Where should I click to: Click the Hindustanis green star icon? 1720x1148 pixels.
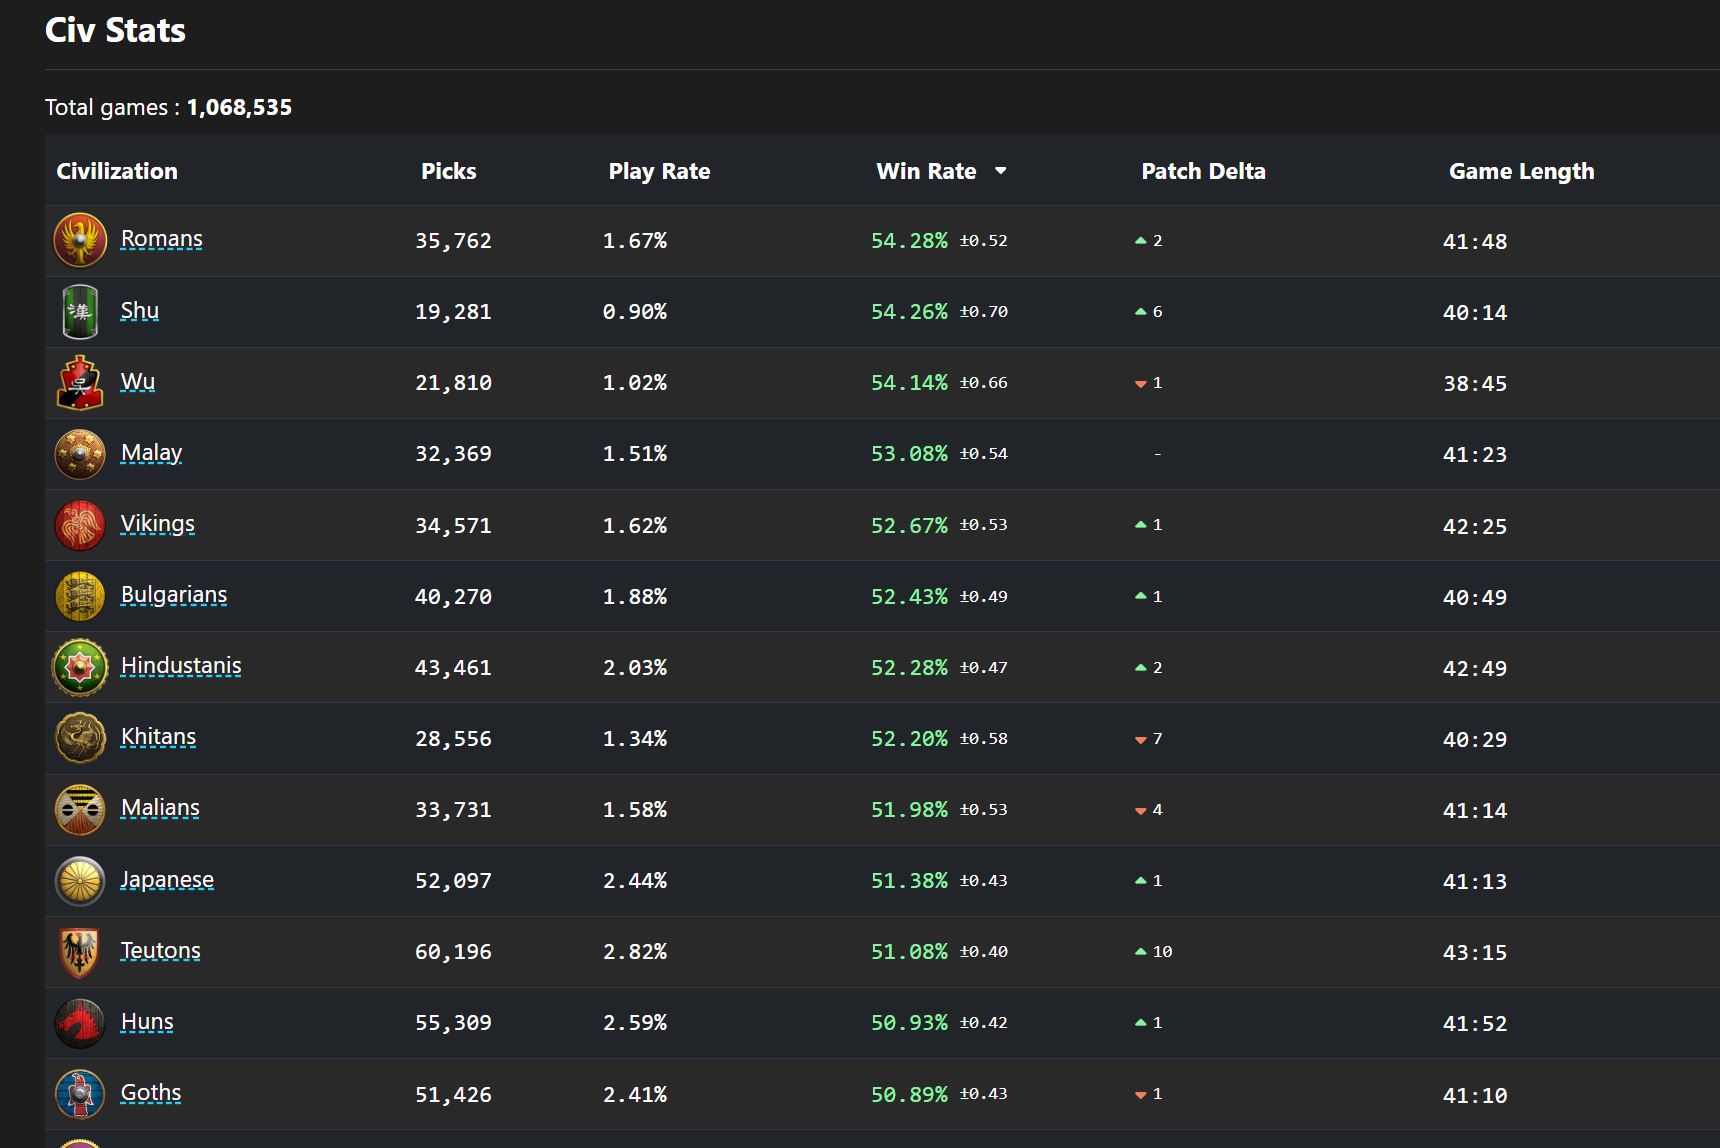pyautogui.click(x=80, y=667)
